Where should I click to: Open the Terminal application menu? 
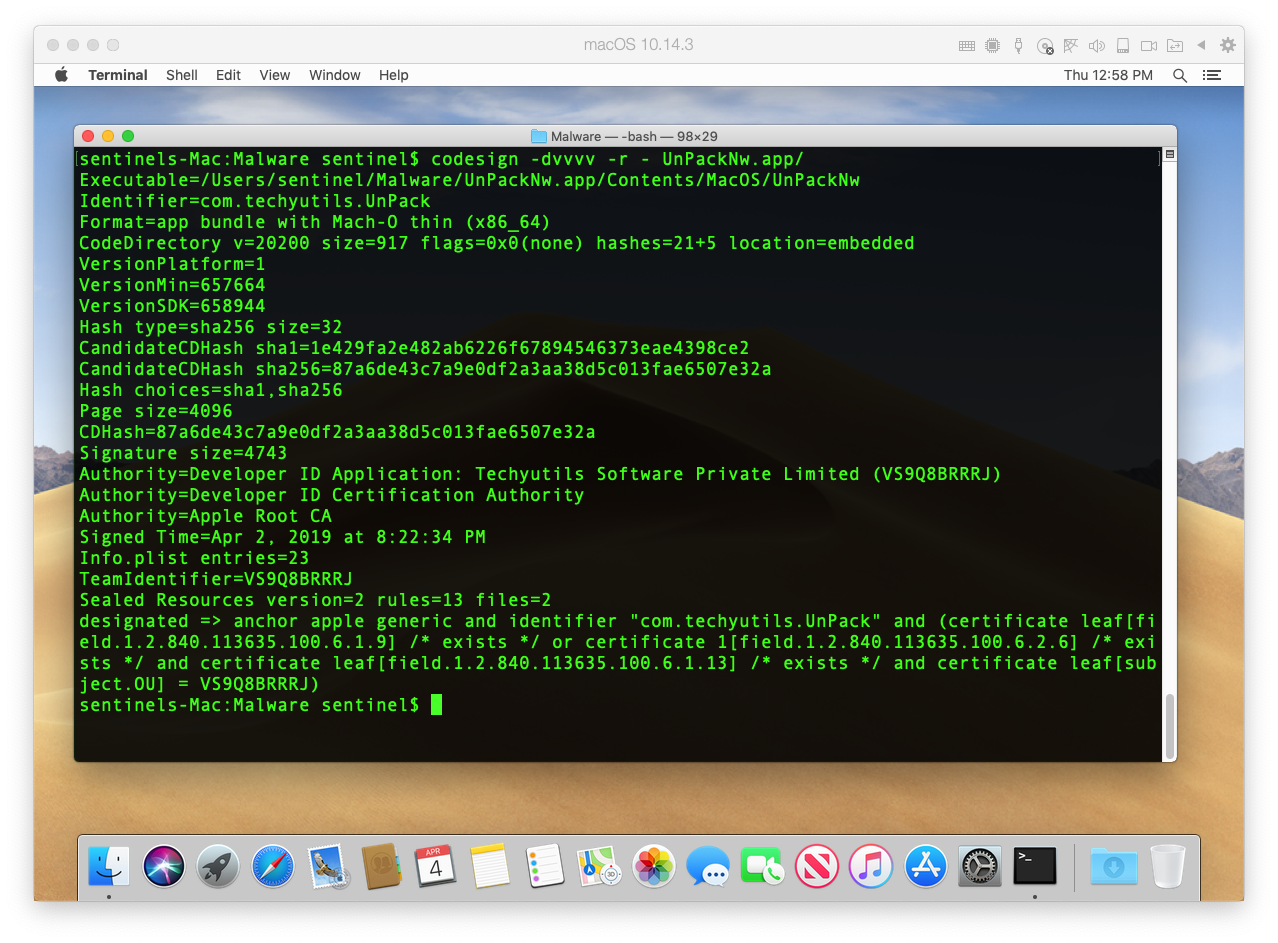(118, 75)
